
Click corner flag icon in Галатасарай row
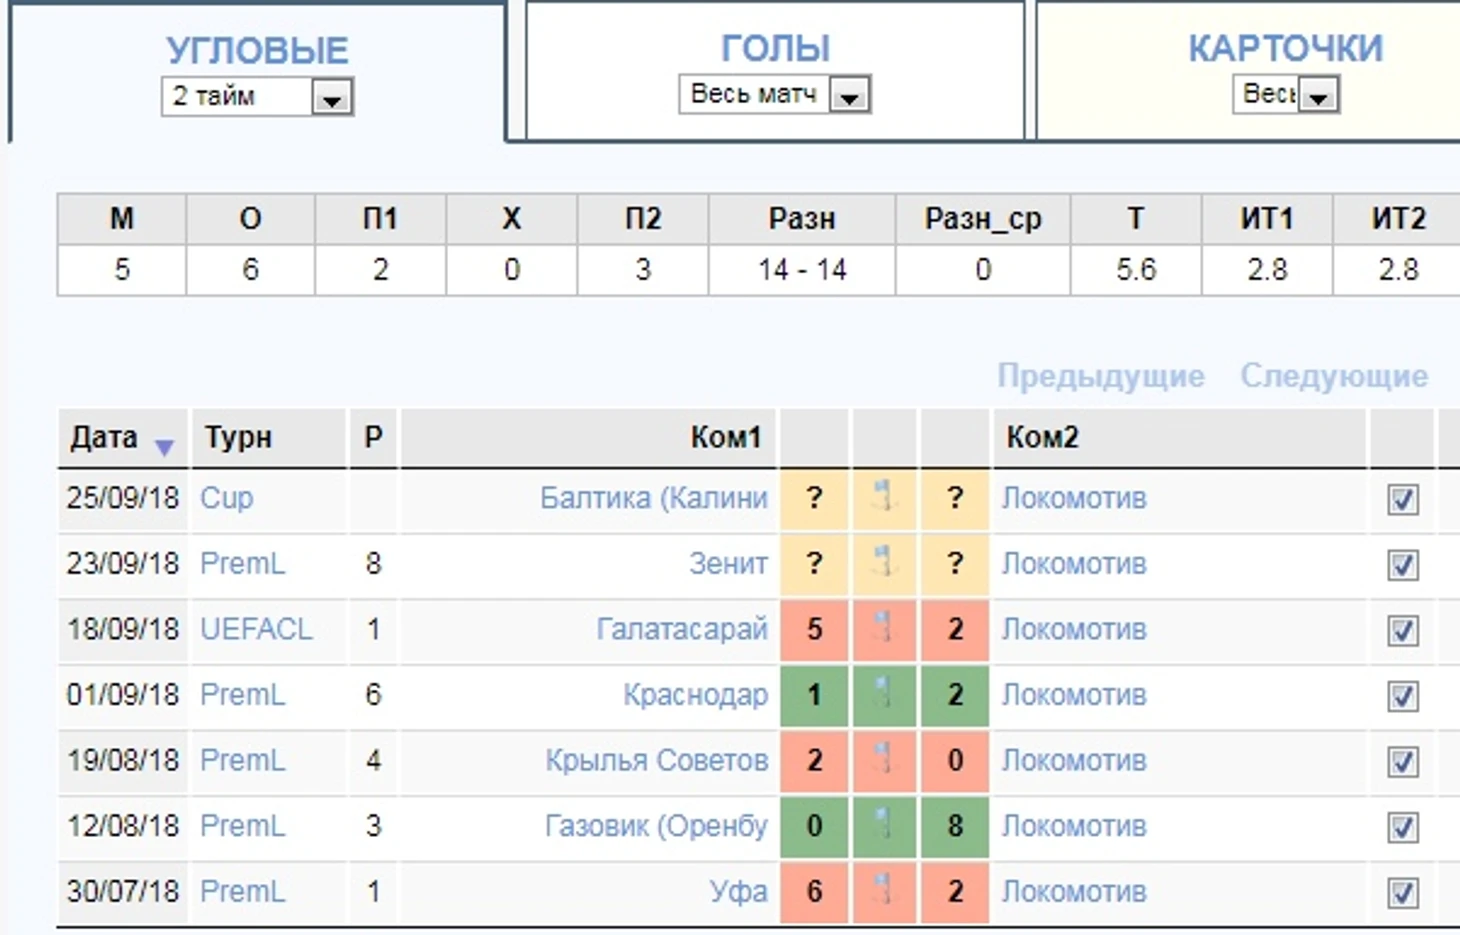coord(883,629)
